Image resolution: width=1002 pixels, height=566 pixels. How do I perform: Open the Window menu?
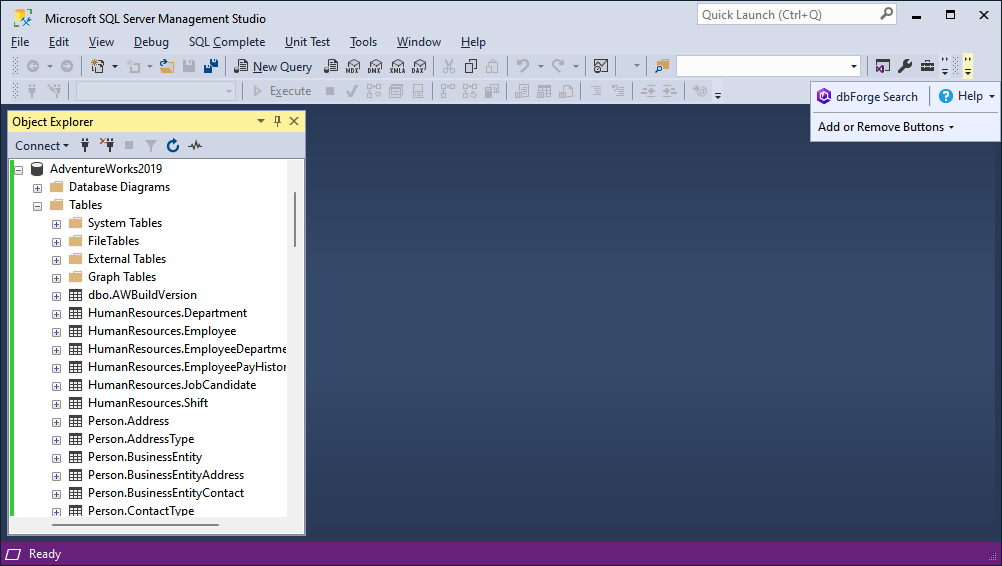coord(419,42)
